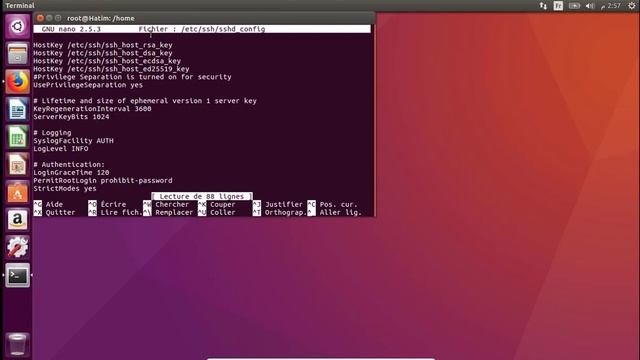The height and width of the screenshot is (360, 640).
Task: Click the '# Lifetime and size of ephemeral' comment
Action: [x=145, y=101]
